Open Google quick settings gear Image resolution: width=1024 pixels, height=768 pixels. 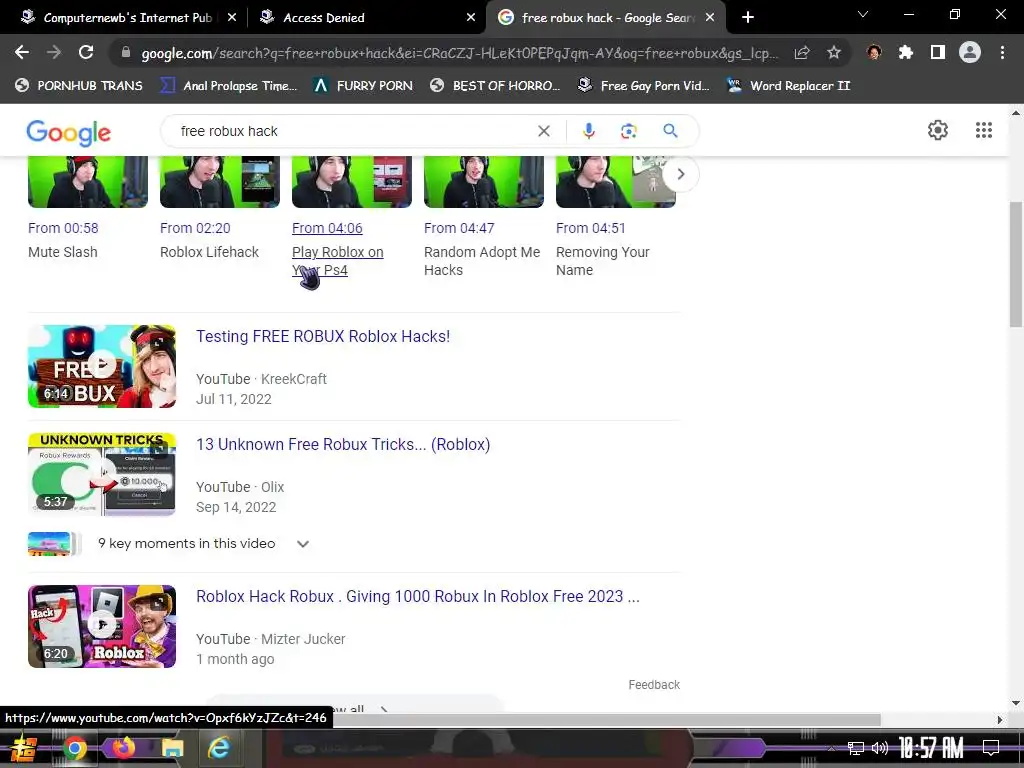(x=938, y=130)
